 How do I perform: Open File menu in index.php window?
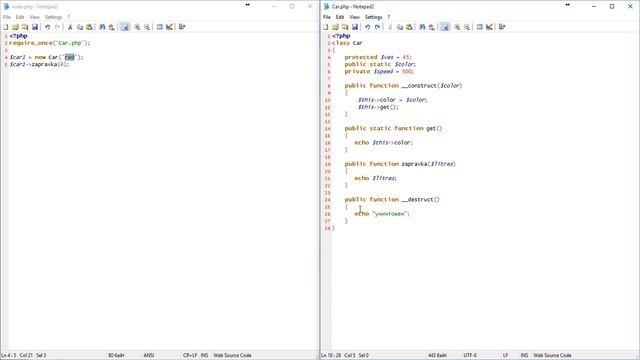[7, 17]
